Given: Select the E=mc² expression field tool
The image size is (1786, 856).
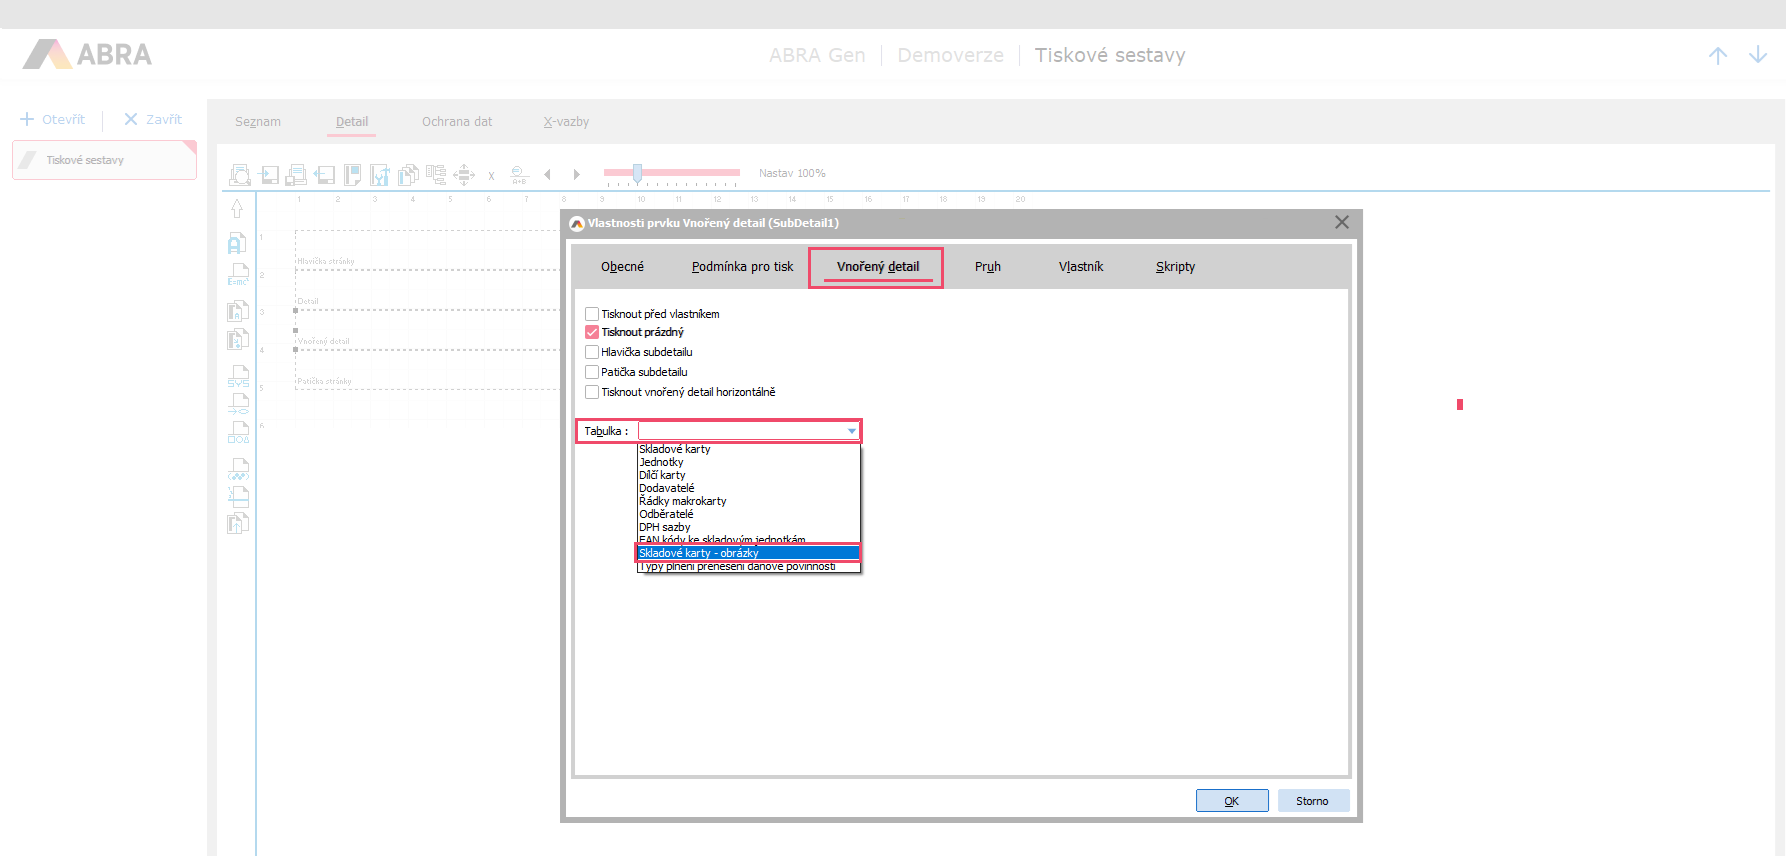Looking at the screenshot, I should tap(238, 274).
